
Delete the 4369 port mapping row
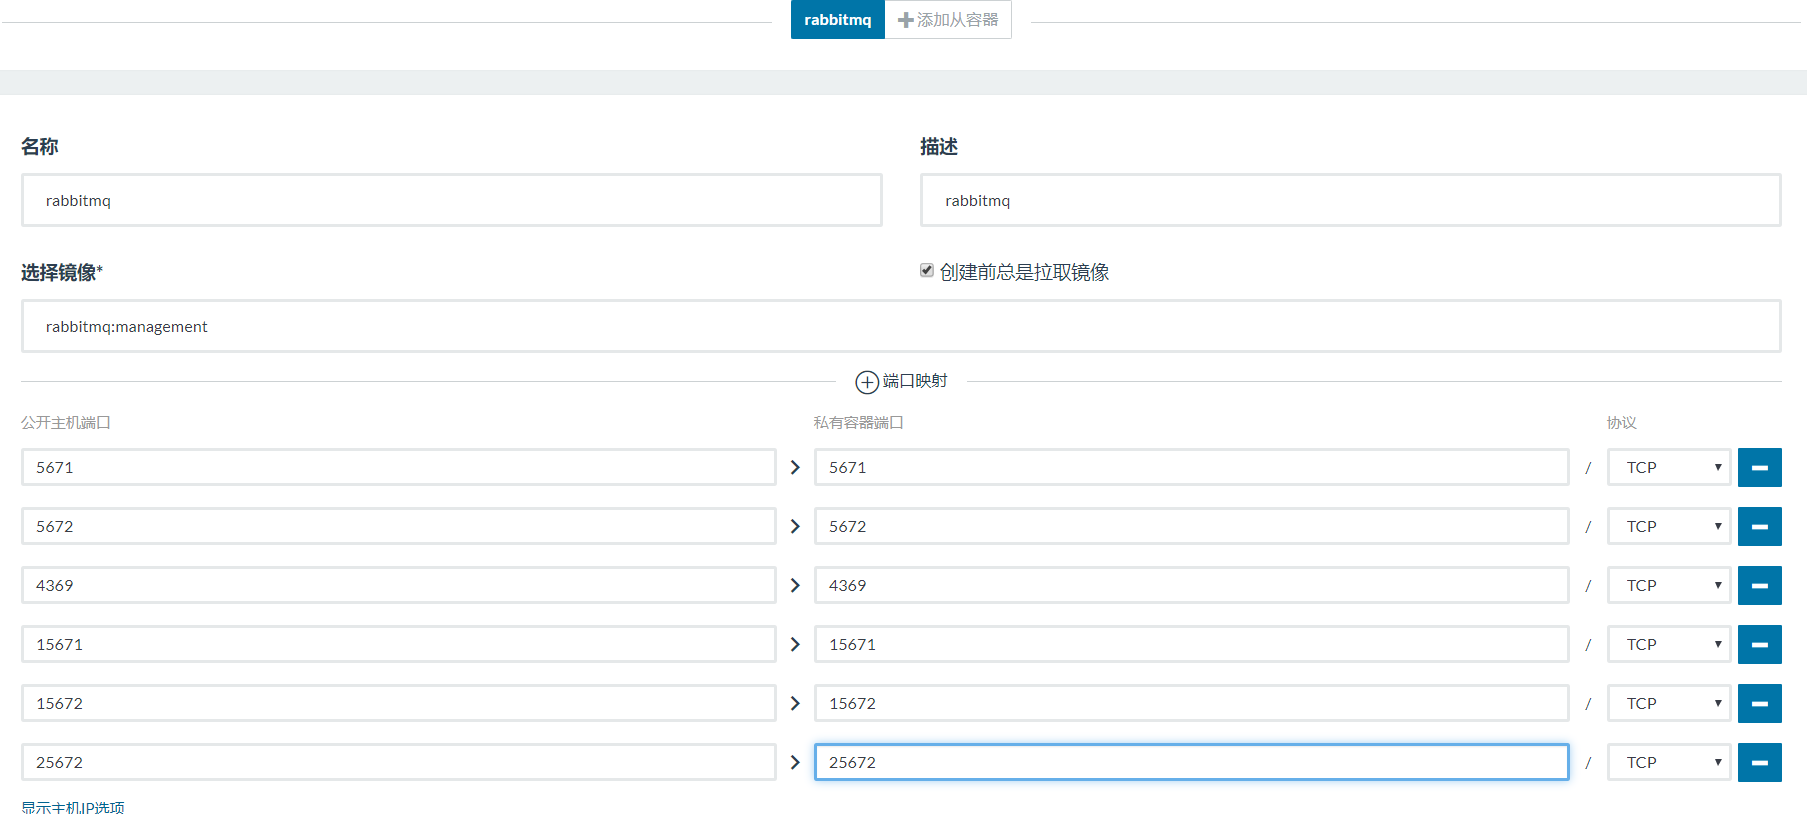(1759, 585)
